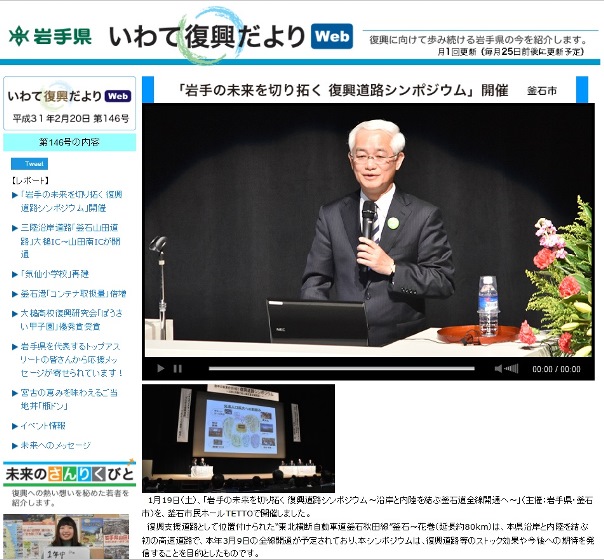Viewport: 604px width, 560px height.
Task: Click the article title 復興道路シンポジウム開催
Action: (x=344, y=90)
